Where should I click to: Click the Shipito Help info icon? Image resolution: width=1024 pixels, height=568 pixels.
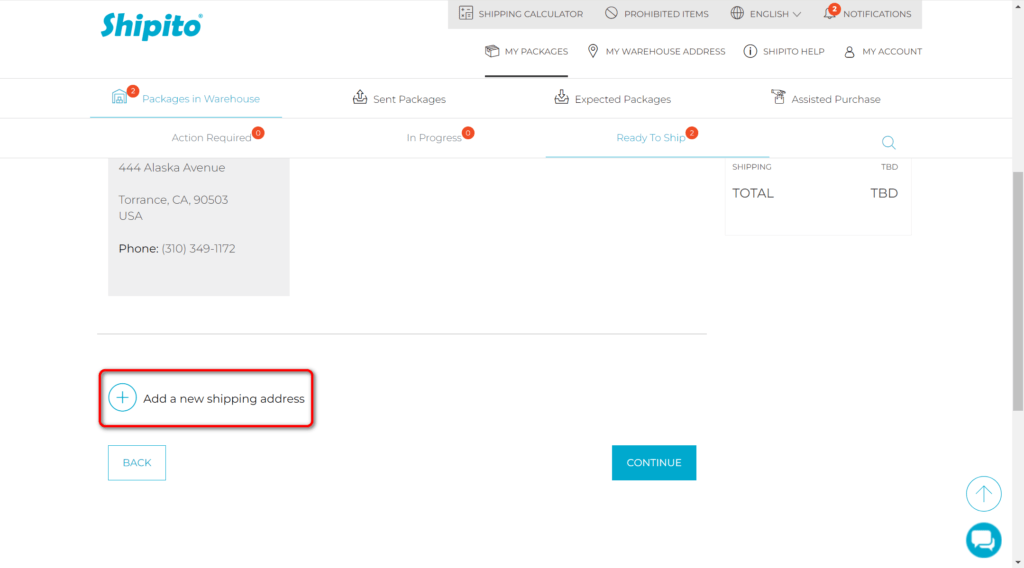click(750, 51)
